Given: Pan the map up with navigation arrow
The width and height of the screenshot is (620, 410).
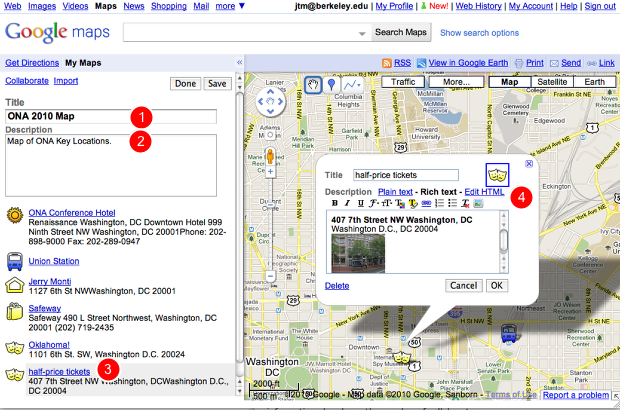Looking at the screenshot, I should pyautogui.click(x=270, y=92).
